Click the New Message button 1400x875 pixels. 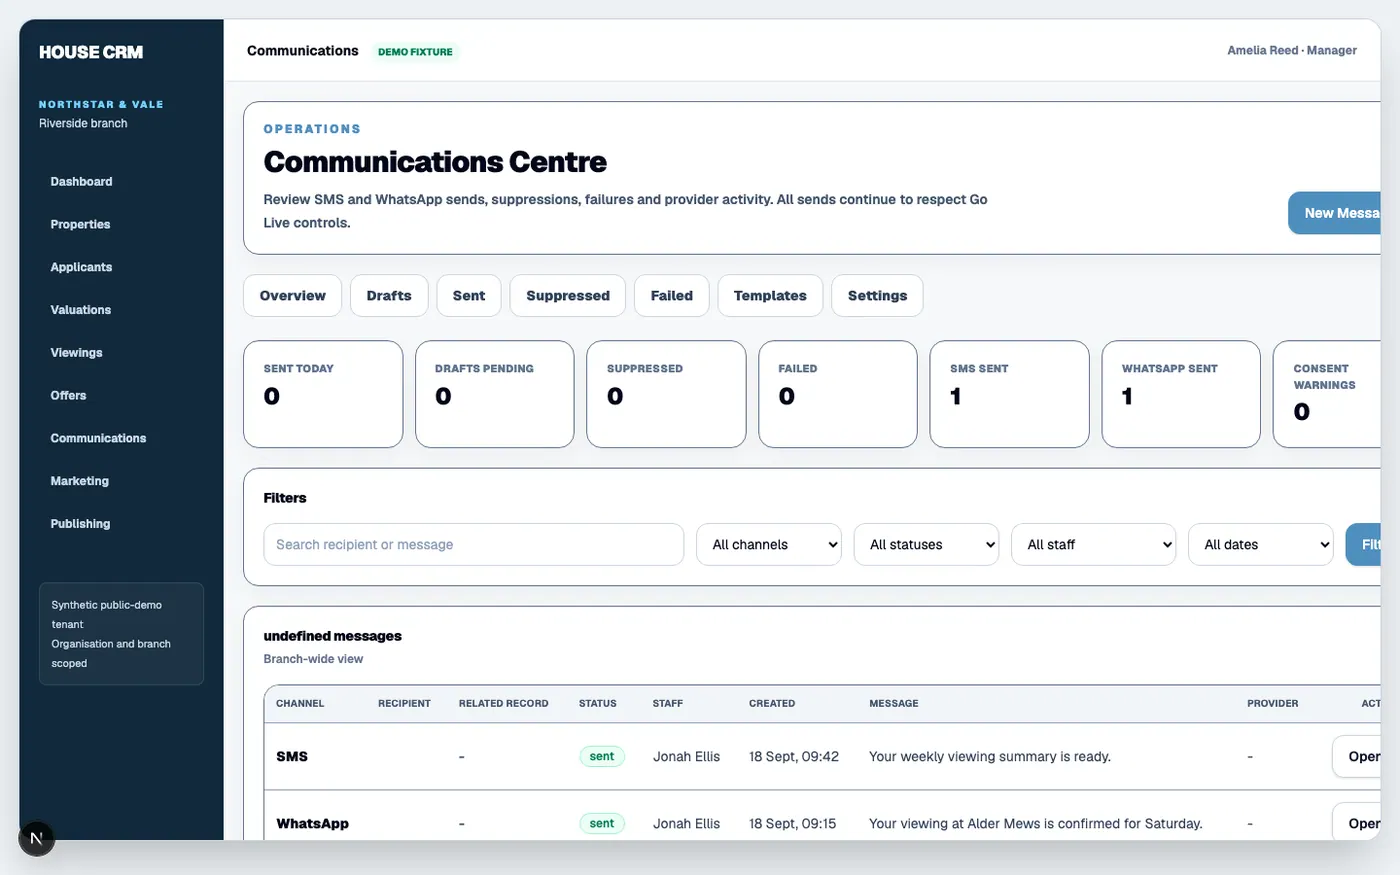[1335, 213]
